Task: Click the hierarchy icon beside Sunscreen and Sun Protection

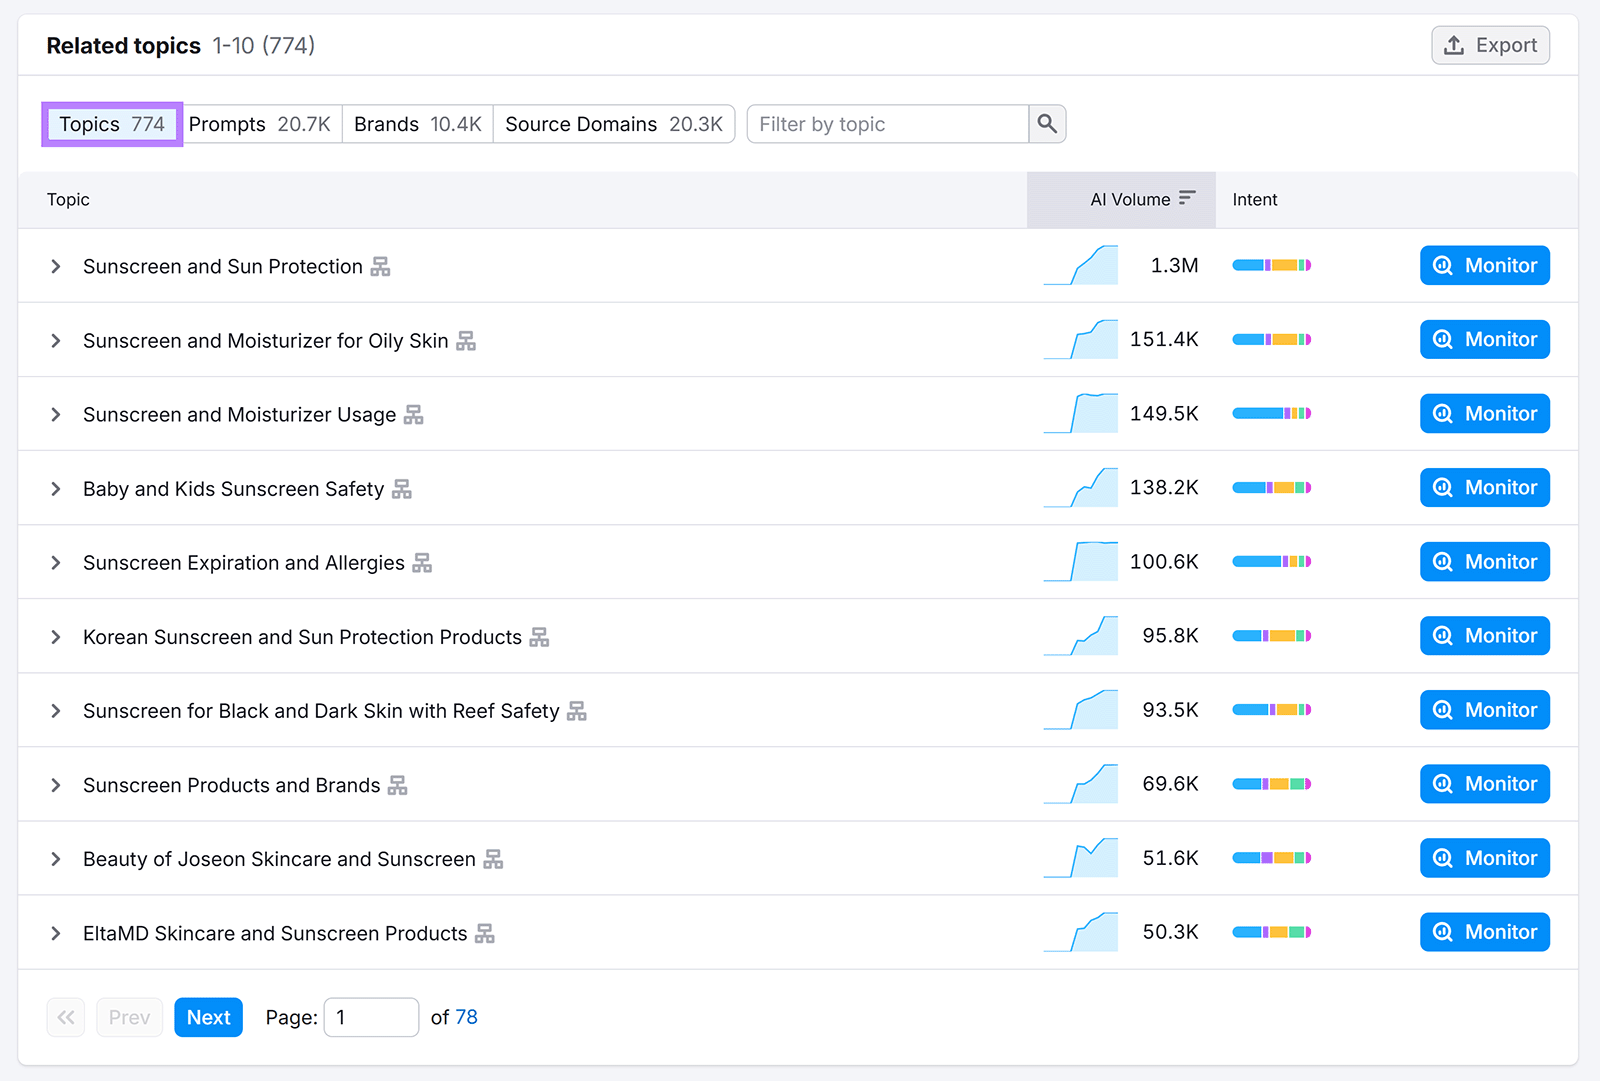Action: 382,267
